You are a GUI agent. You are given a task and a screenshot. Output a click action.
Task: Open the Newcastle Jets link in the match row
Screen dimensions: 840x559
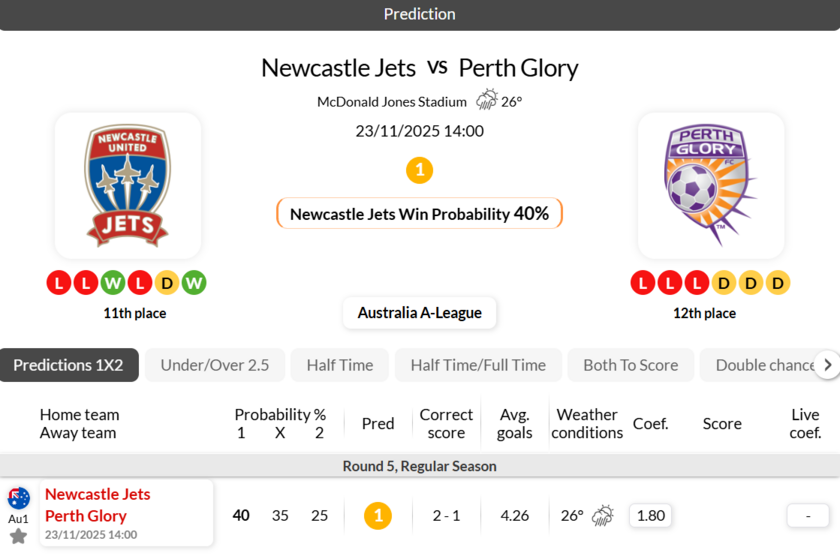pos(97,494)
